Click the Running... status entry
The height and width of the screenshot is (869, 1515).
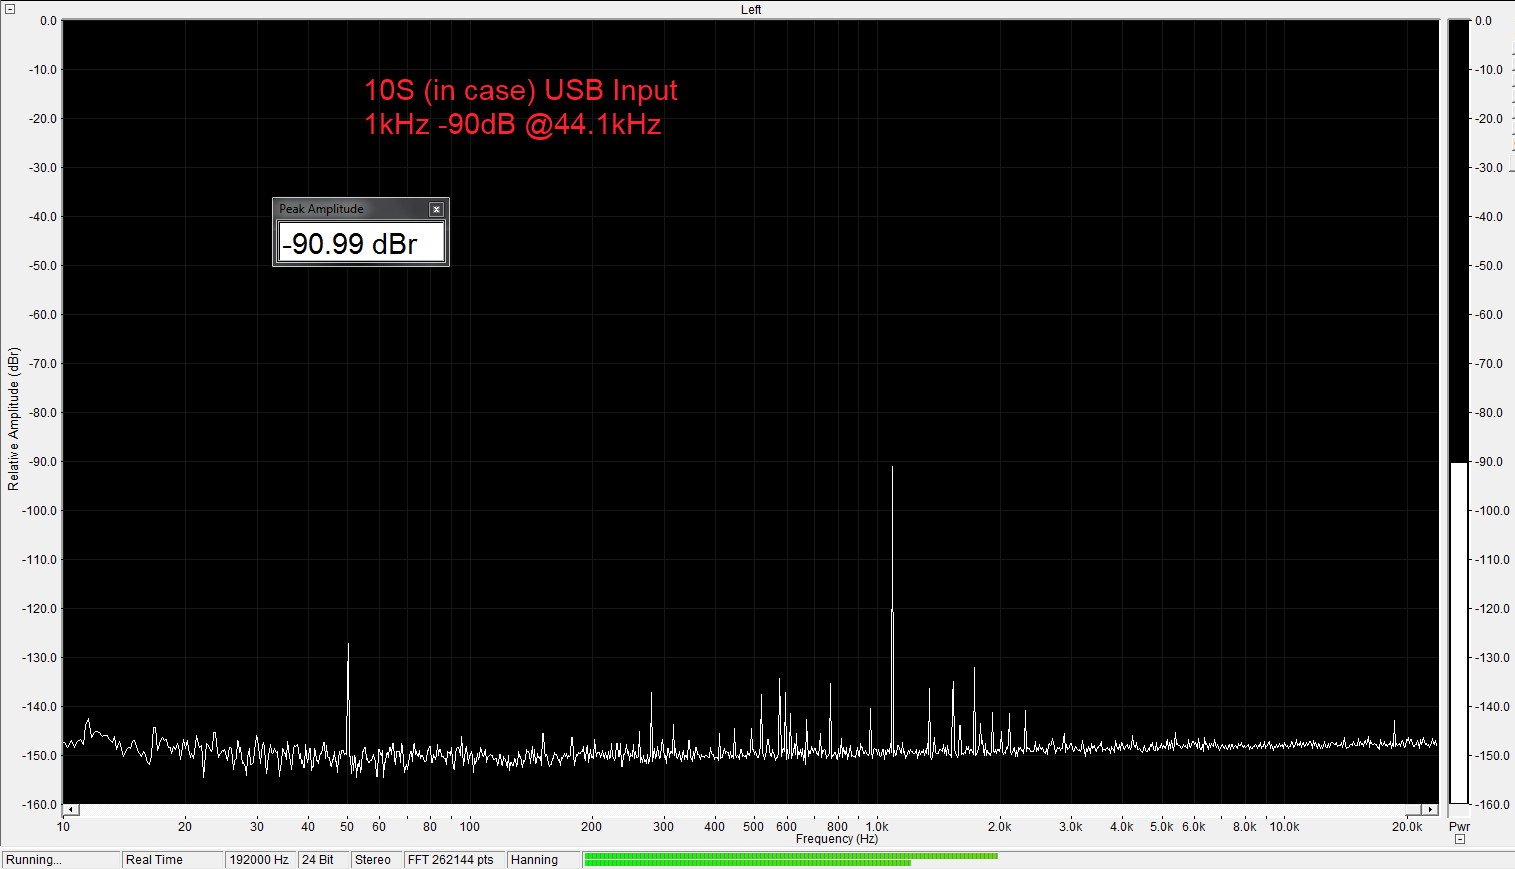pyautogui.click(x=60, y=860)
